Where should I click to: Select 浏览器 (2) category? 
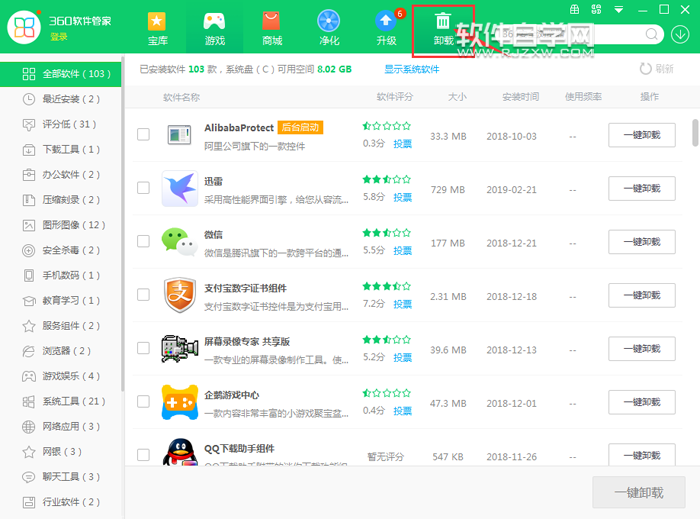click(x=61, y=351)
